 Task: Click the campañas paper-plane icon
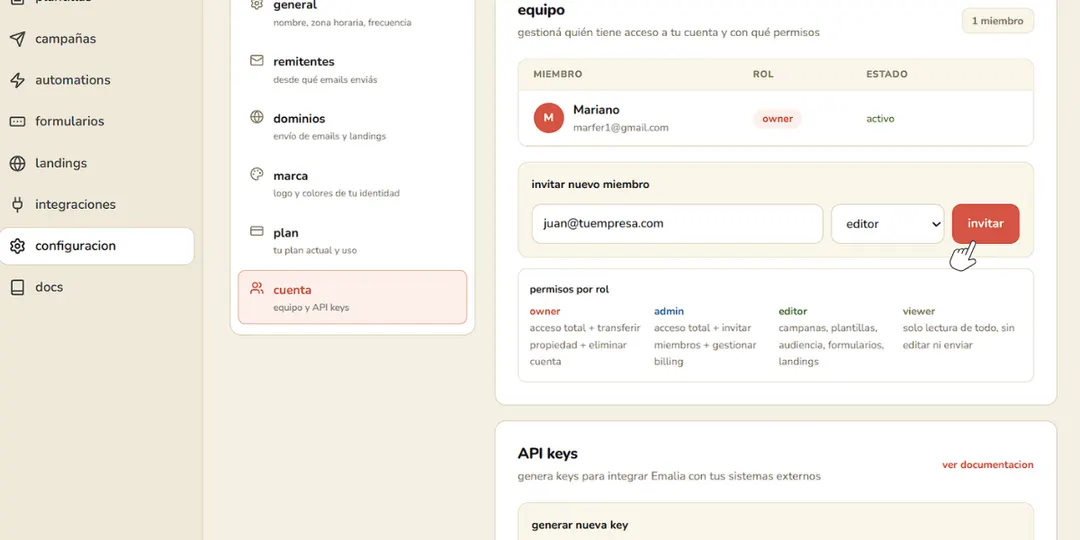(x=17, y=39)
